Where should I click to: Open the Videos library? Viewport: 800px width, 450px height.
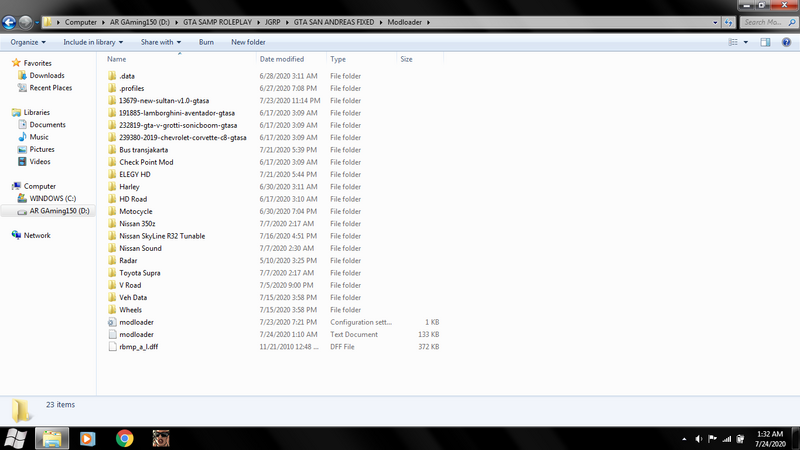pyautogui.click(x=40, y=161)
